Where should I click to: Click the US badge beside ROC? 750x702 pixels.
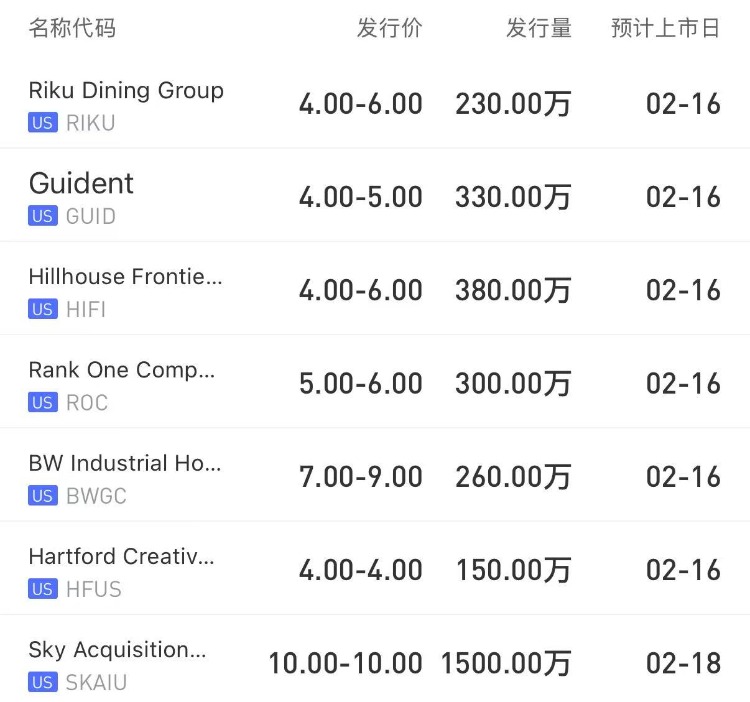(x=43, y=402)
